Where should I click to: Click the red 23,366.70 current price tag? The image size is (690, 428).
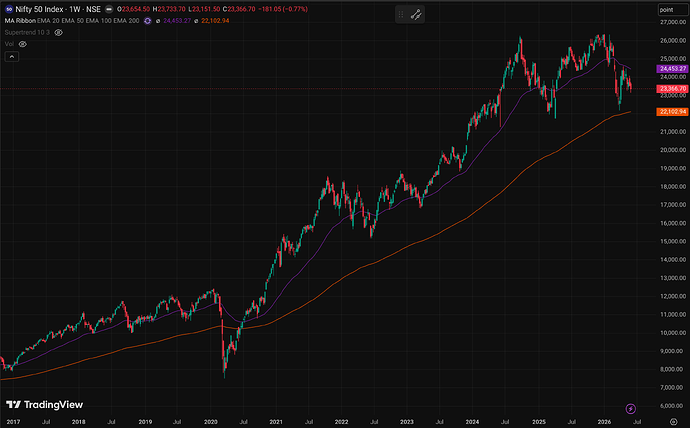(672, 89)
